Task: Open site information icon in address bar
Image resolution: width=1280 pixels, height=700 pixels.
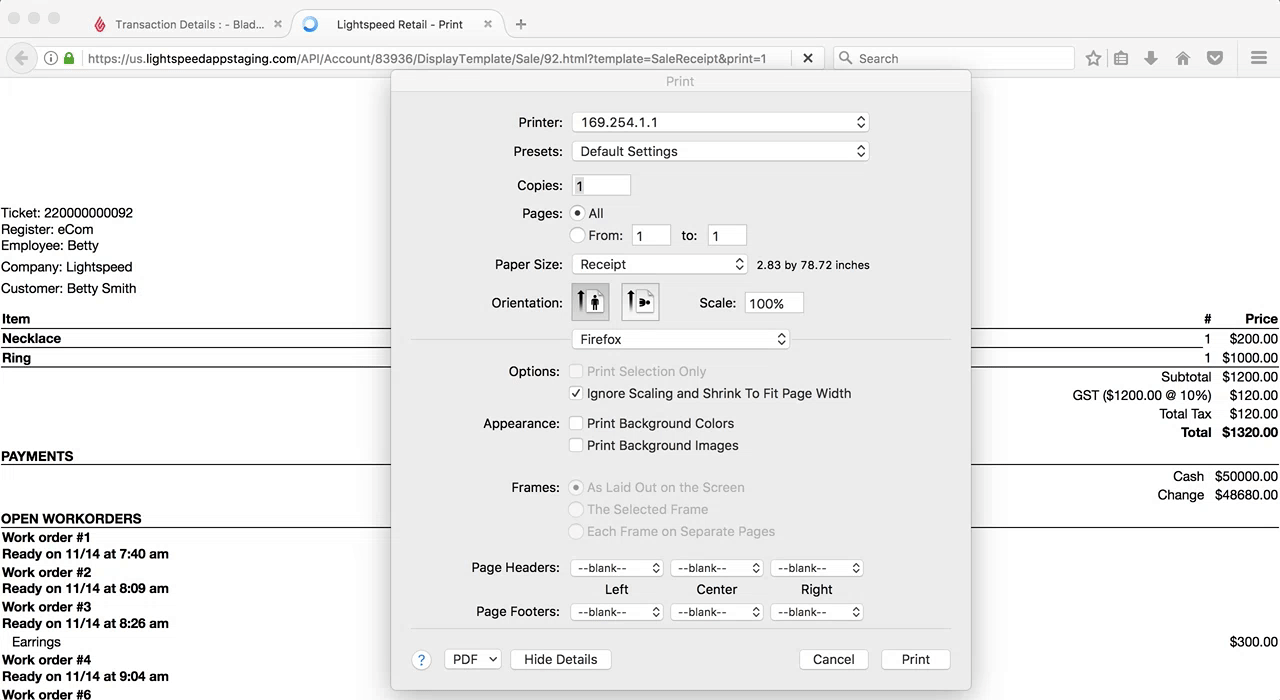Action: [51, 58]
